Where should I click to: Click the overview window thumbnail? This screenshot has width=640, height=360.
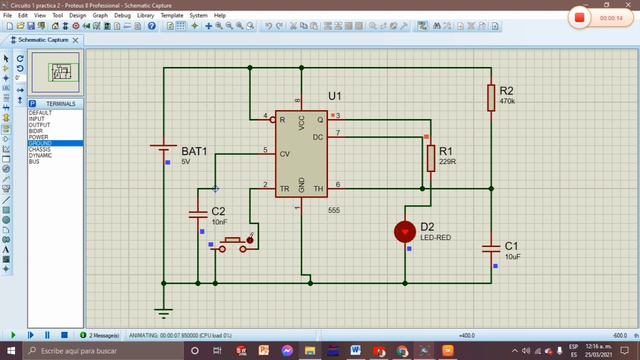pyautogui.click(x=56, y=72)
